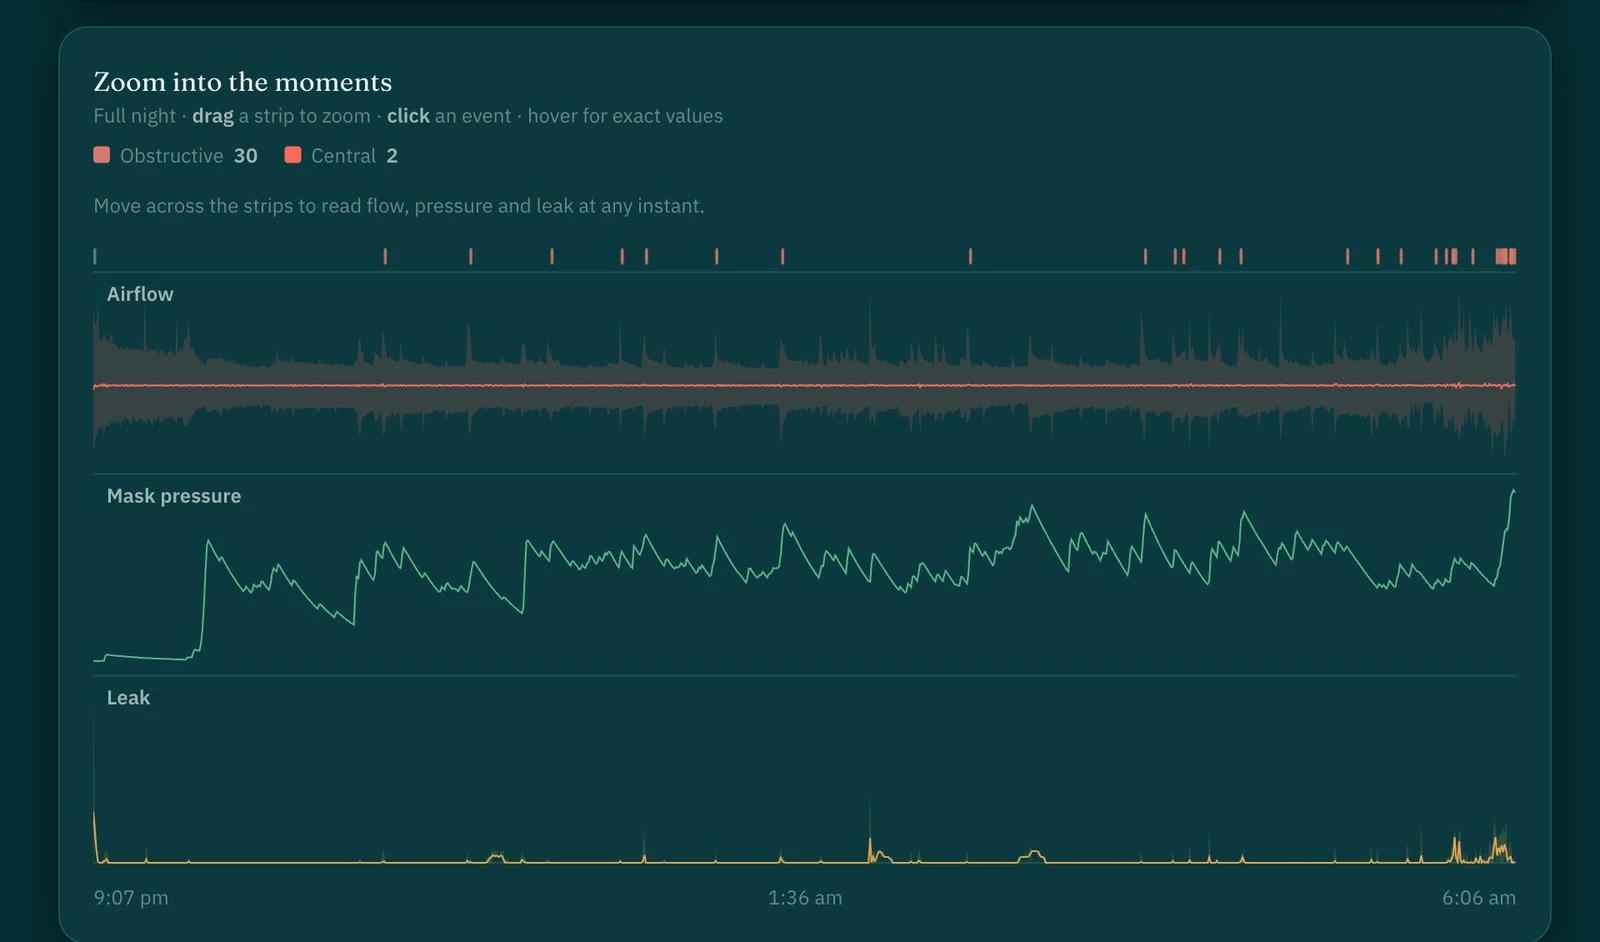Click the Mask pressure strip label

(x=174, y=496)
